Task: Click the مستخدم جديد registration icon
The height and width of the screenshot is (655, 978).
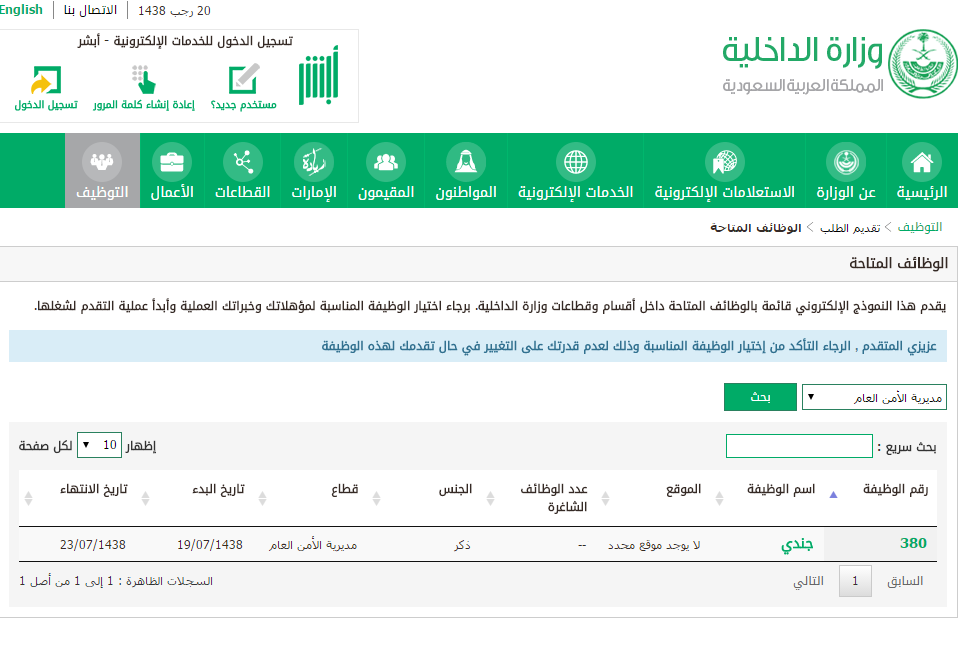Action: point(243,79)
